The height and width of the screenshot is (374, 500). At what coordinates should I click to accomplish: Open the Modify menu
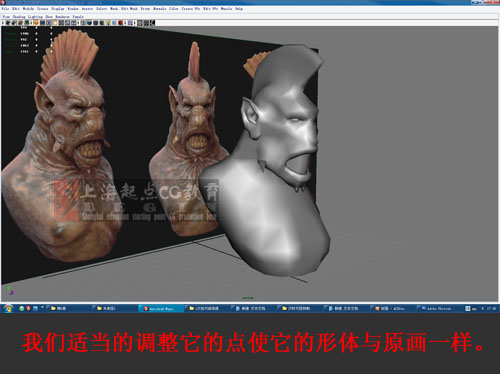(x=28, y=9)
